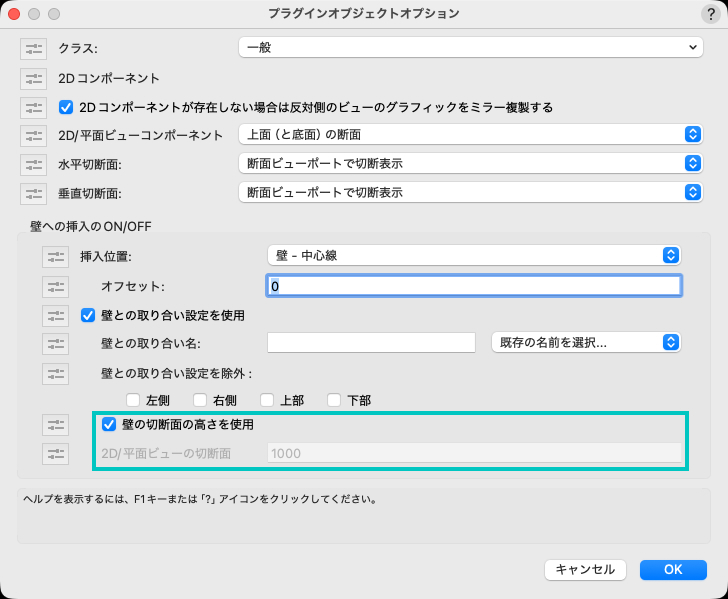Click the settings icon beside 水平切断面

pos(33,164)
